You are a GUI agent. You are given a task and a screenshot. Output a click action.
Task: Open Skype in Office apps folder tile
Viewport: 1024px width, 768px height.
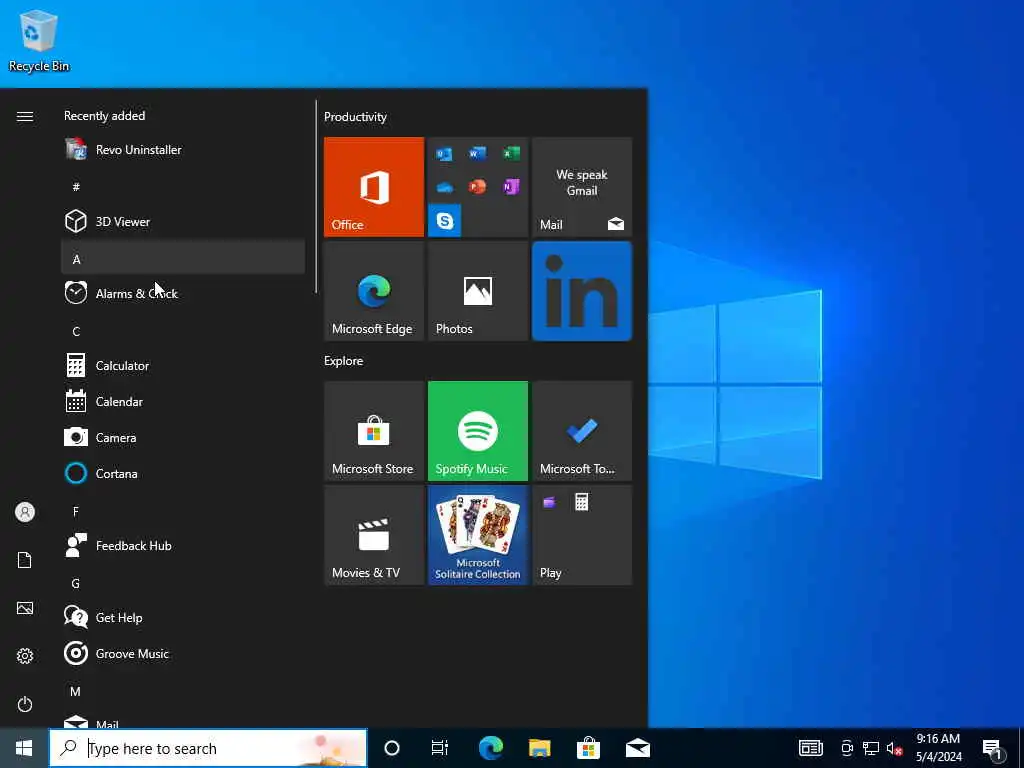[445, 221]
